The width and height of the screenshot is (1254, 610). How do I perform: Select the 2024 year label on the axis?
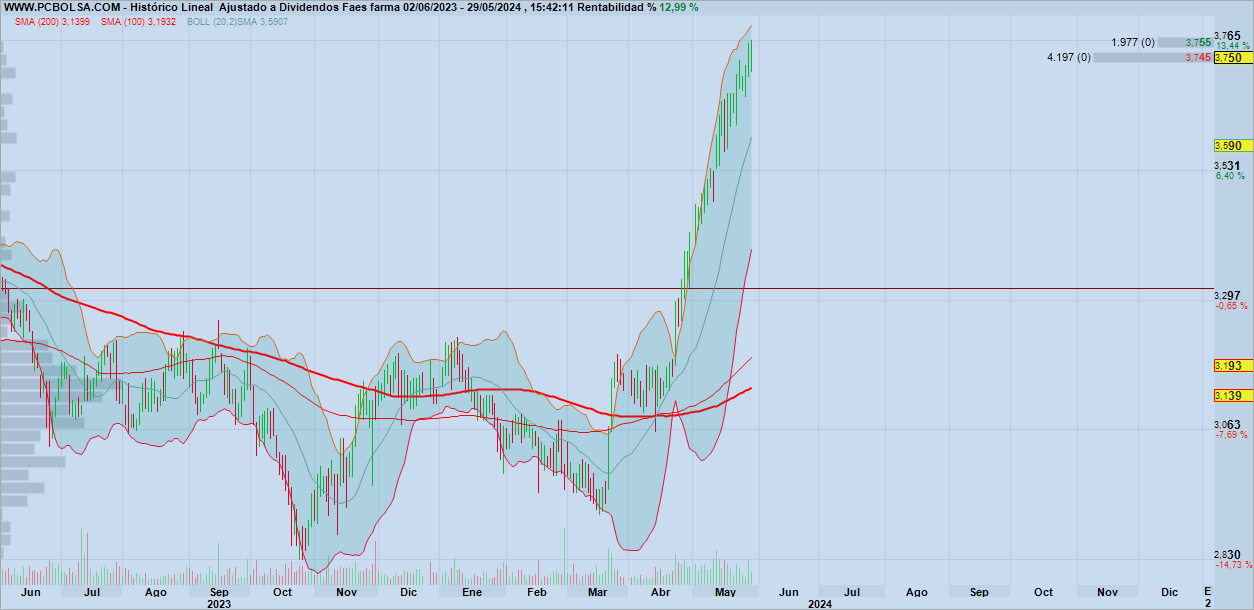tap(822, 603)
